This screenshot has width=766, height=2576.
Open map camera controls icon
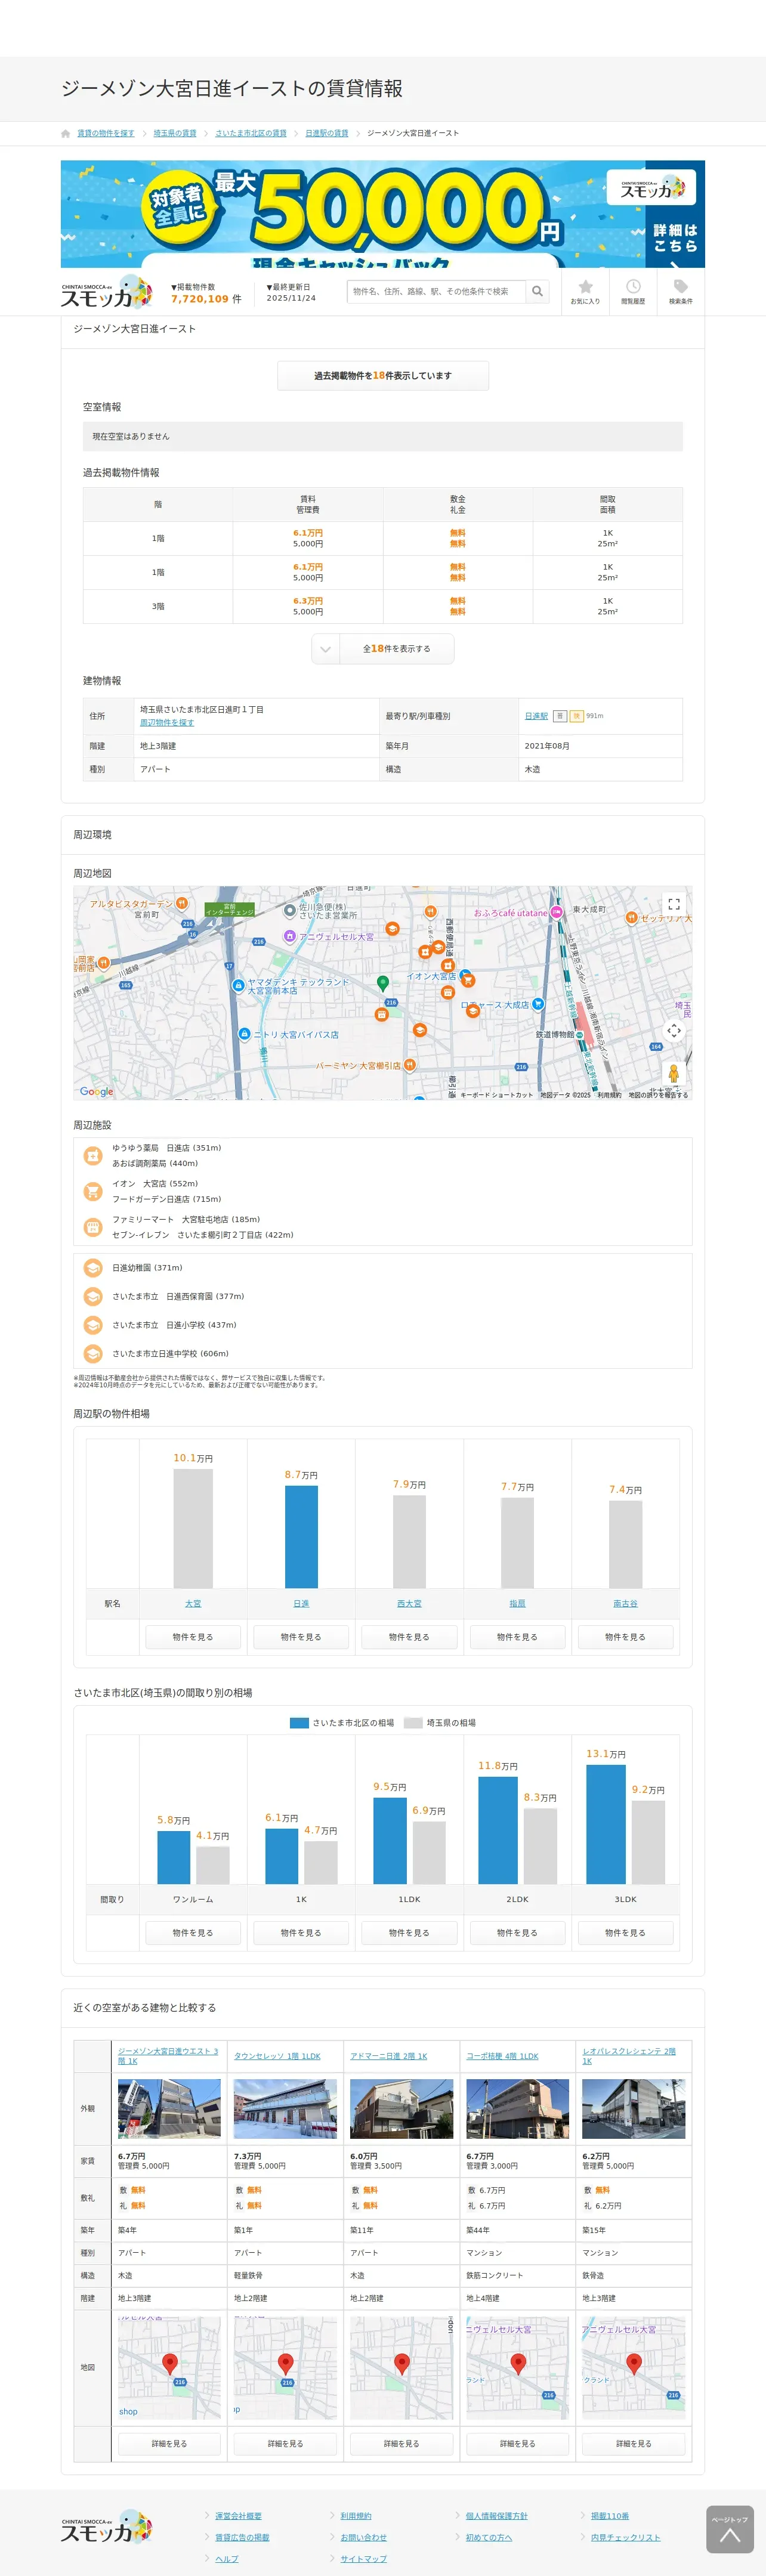(x=673, y=1030)
